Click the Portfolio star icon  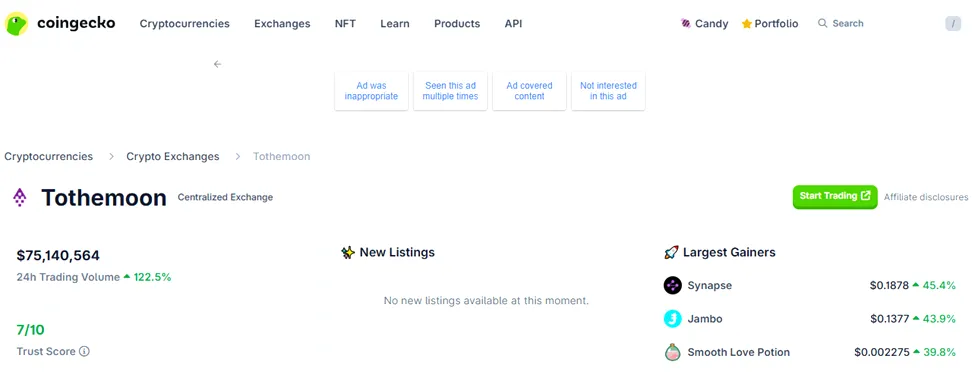click(747, 24)
